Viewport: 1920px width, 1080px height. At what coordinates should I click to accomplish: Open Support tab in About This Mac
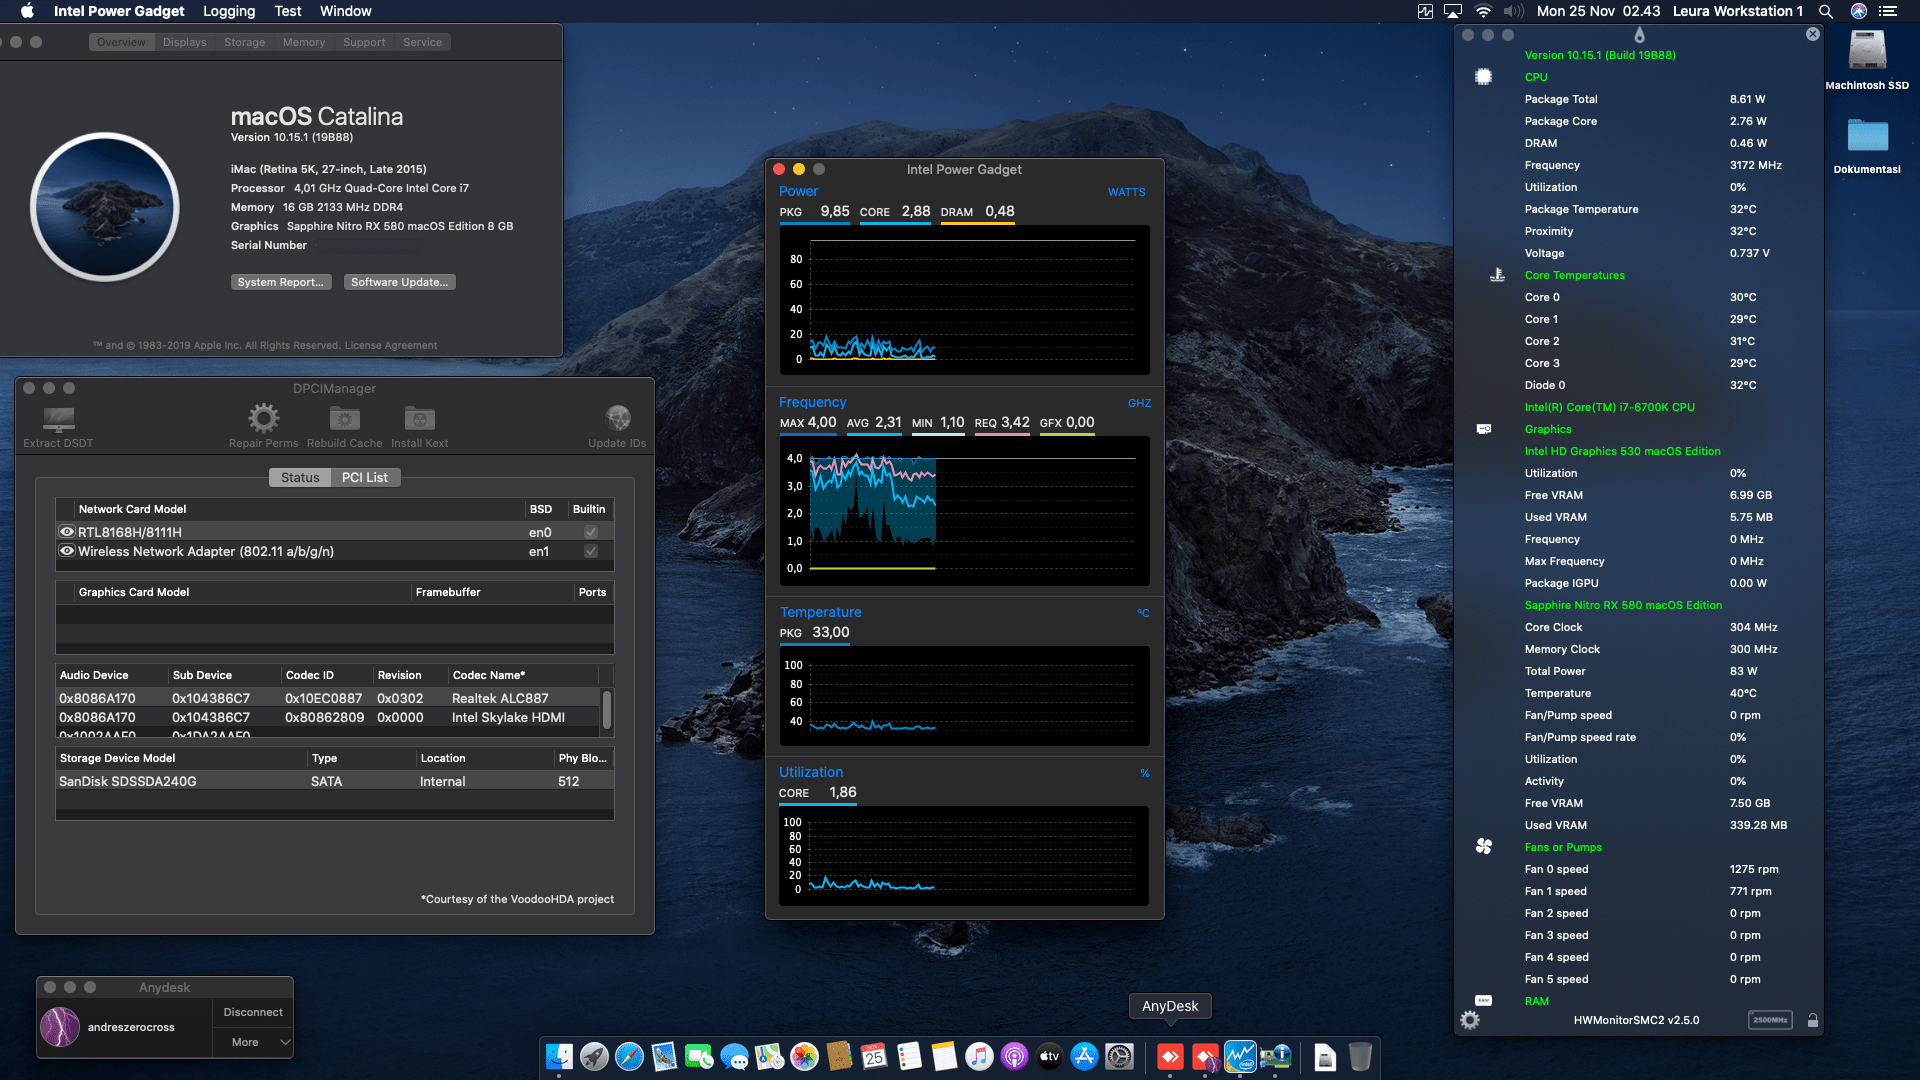point(364,42)
